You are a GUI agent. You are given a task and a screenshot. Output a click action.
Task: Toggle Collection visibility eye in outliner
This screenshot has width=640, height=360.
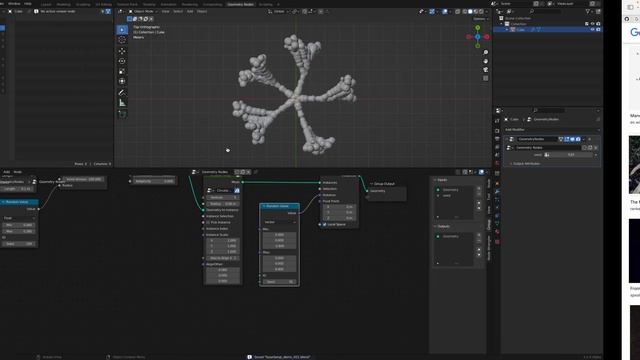click(x=592, y=24)
